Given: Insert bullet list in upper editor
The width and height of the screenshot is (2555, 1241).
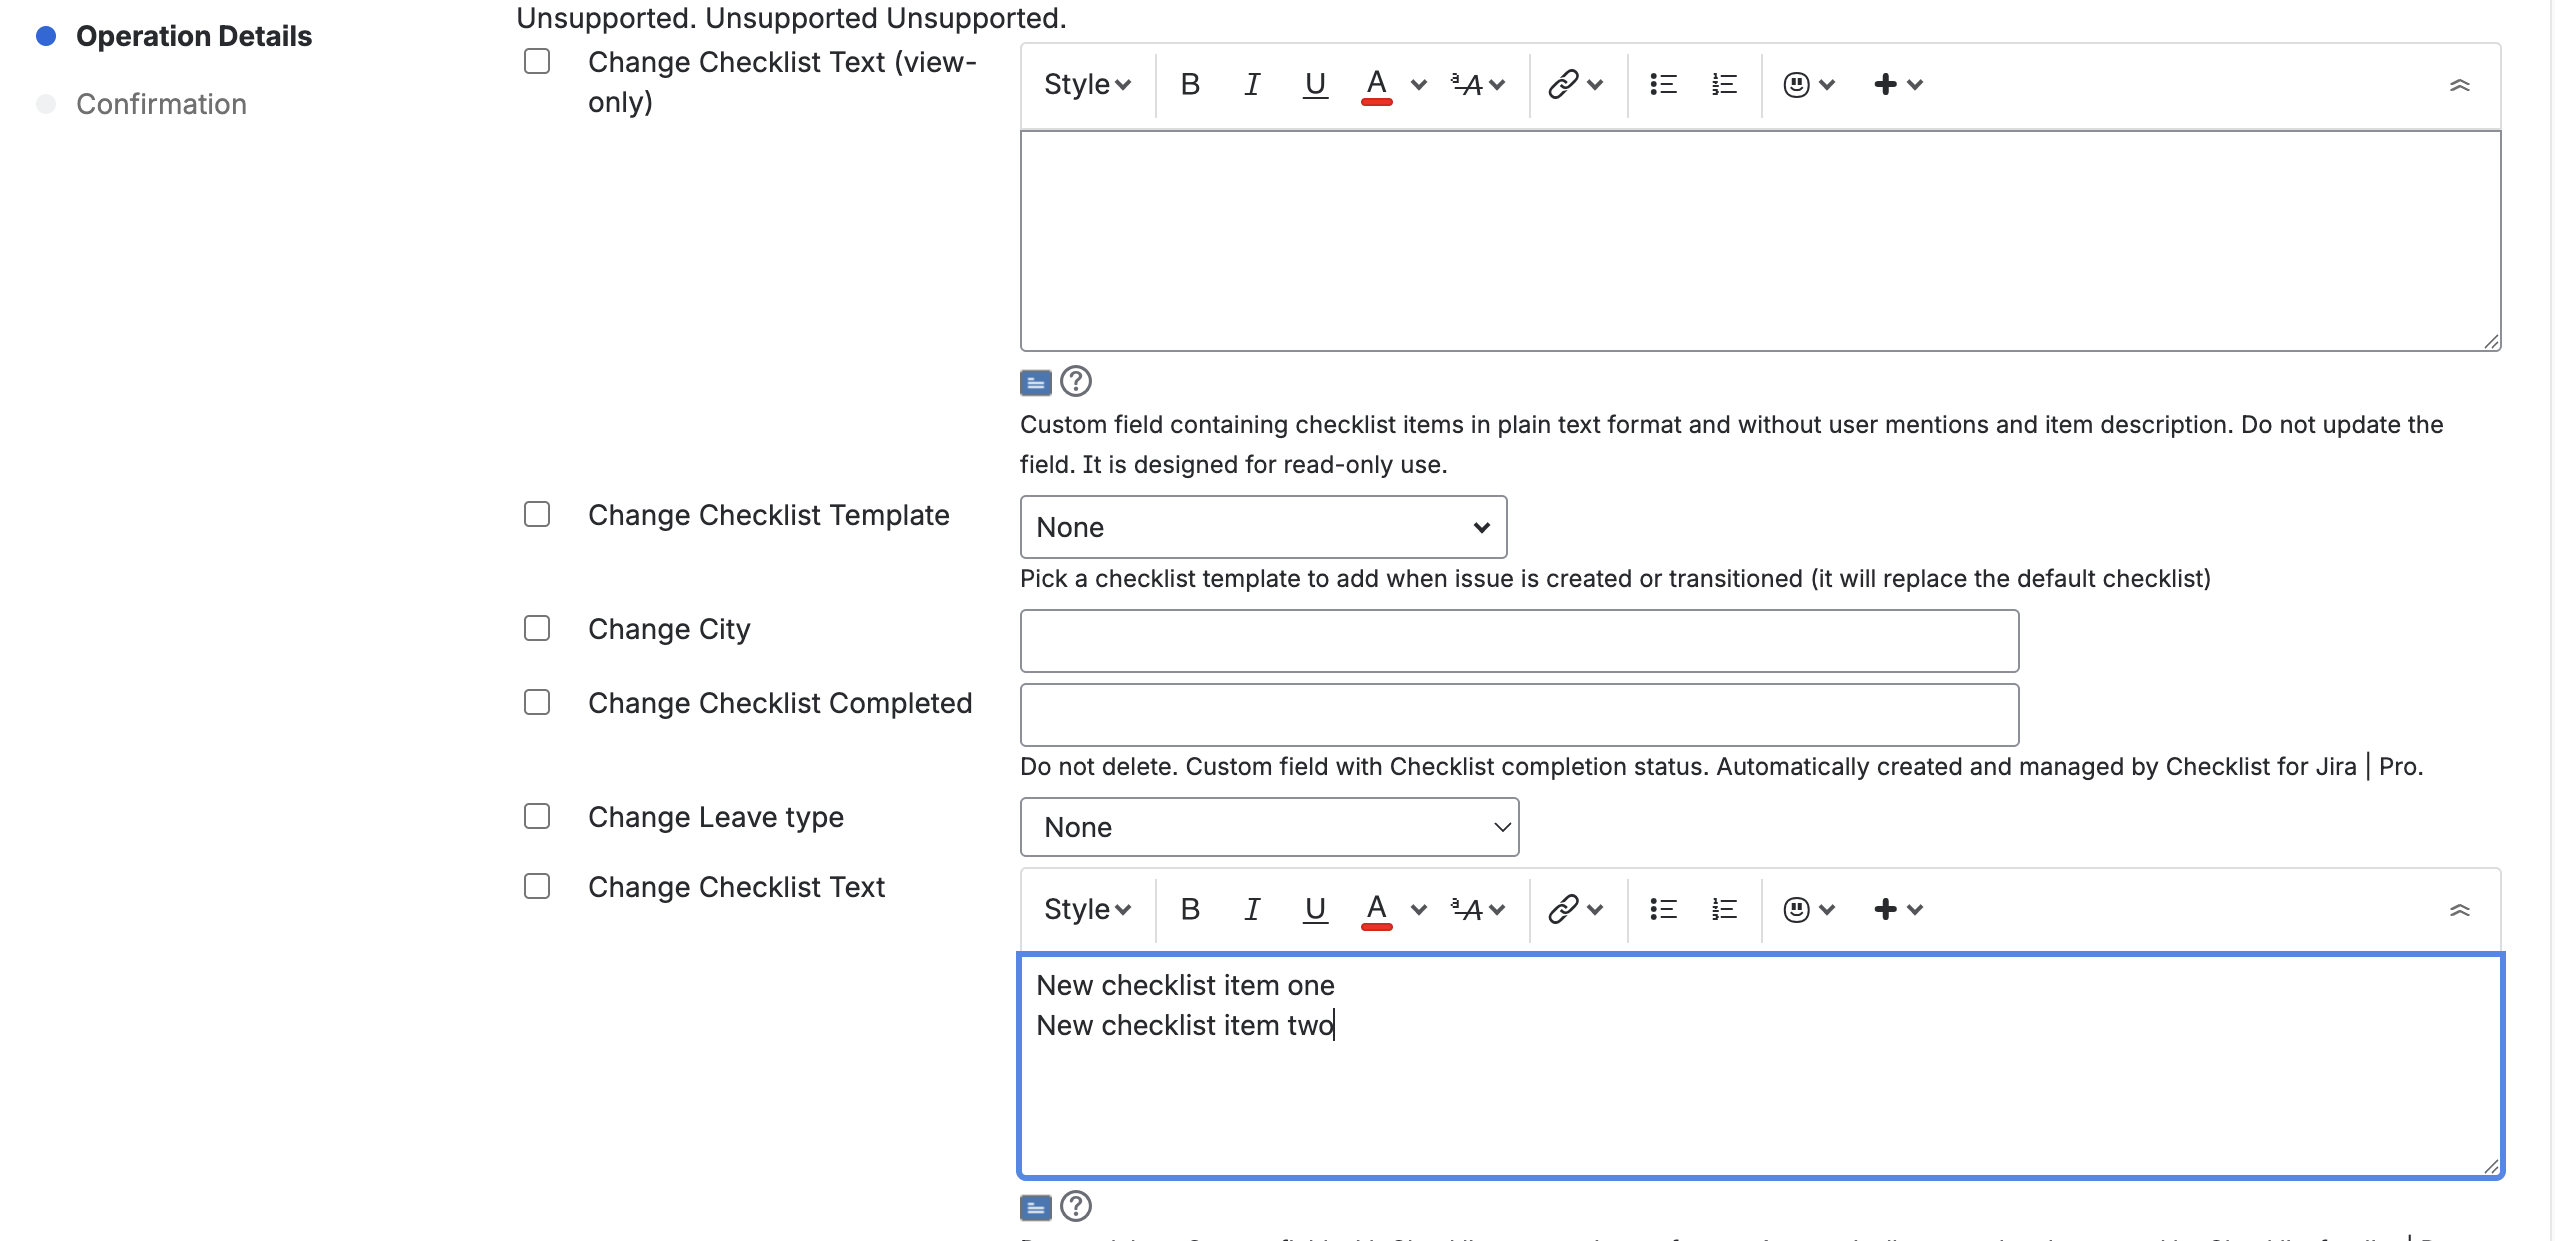Looking at the screenshot, I should [1662, 85].
